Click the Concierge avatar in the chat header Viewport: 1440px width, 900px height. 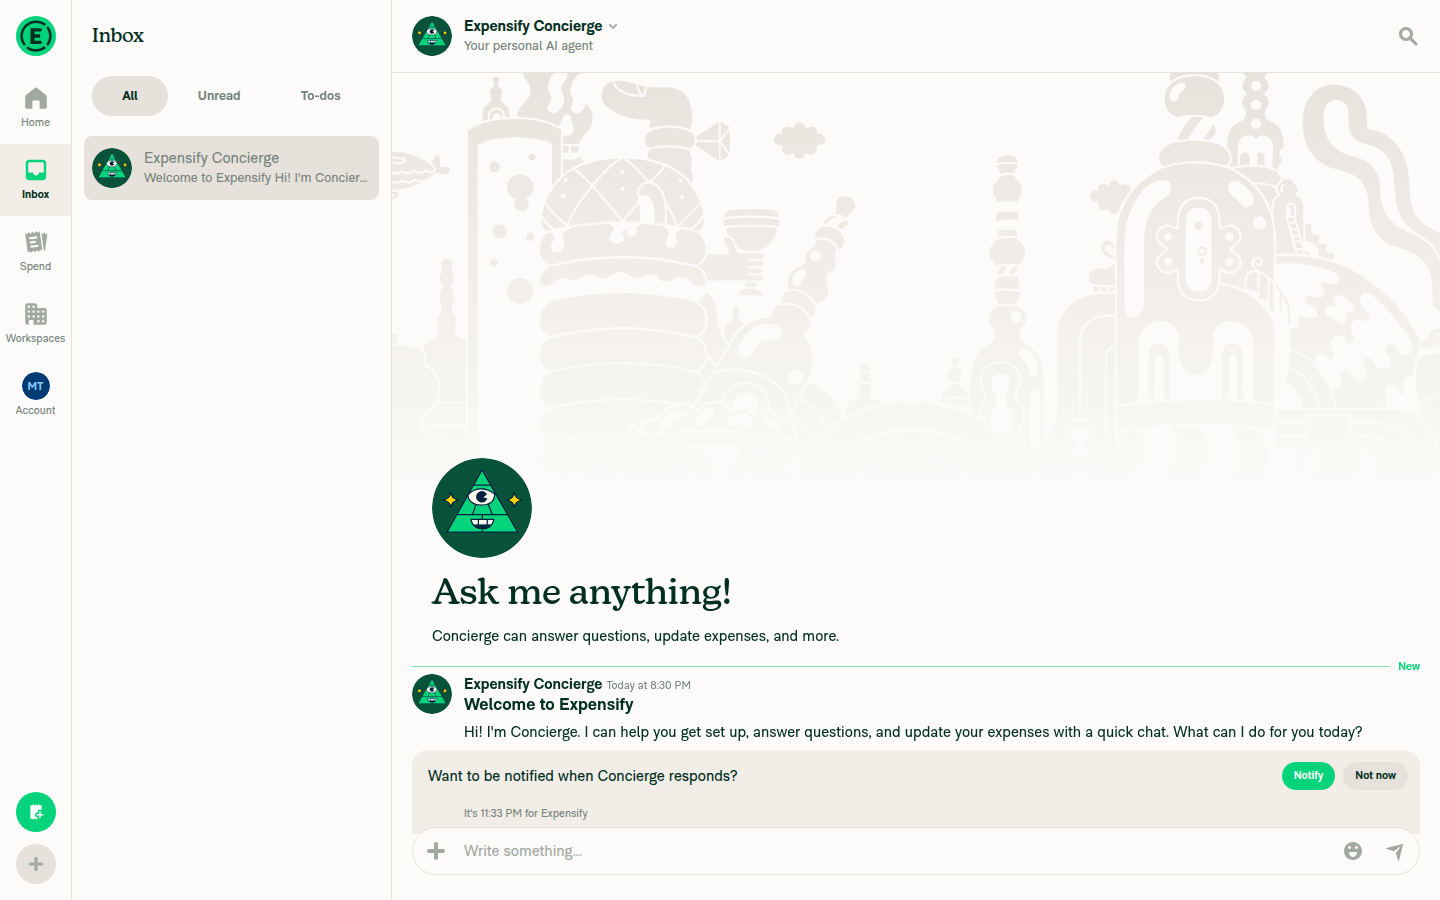432,36
